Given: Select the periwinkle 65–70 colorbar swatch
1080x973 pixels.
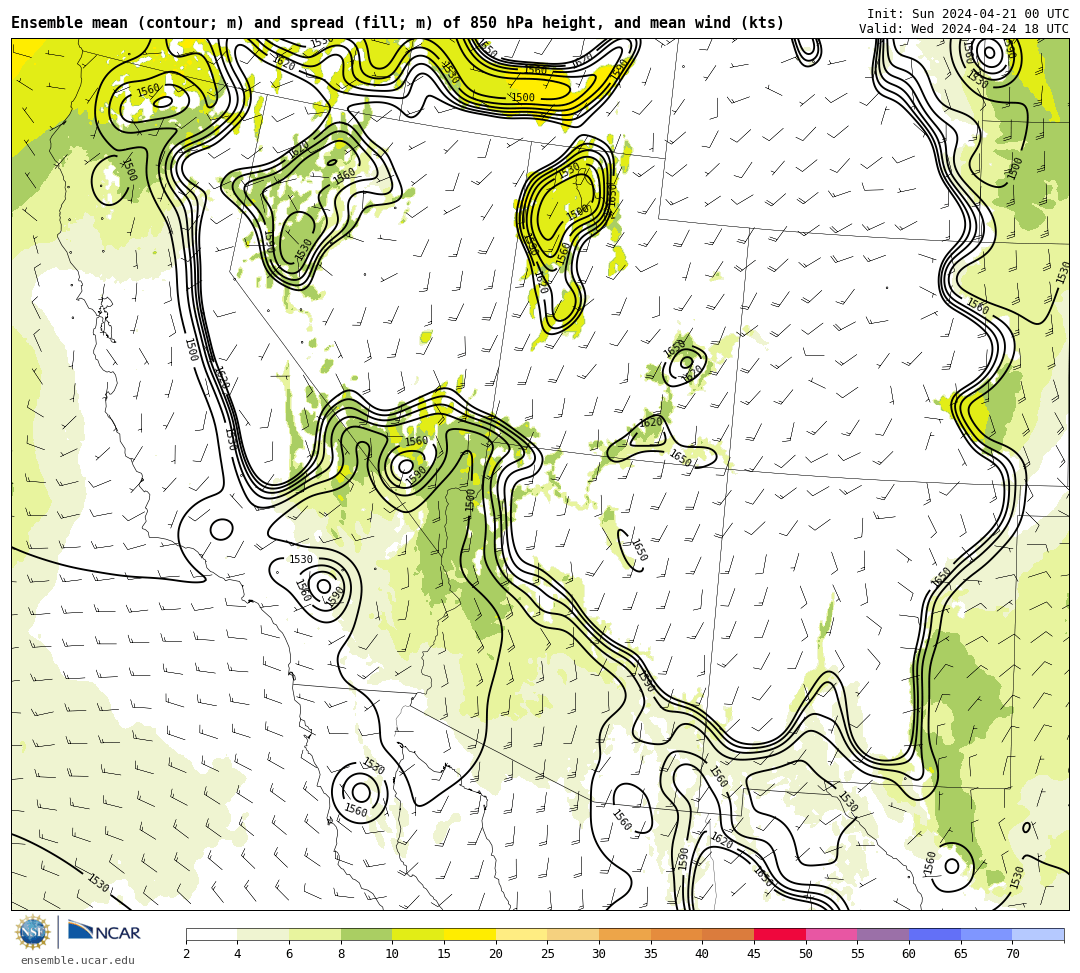Looking at the screenshot, I should coord(986,934).
